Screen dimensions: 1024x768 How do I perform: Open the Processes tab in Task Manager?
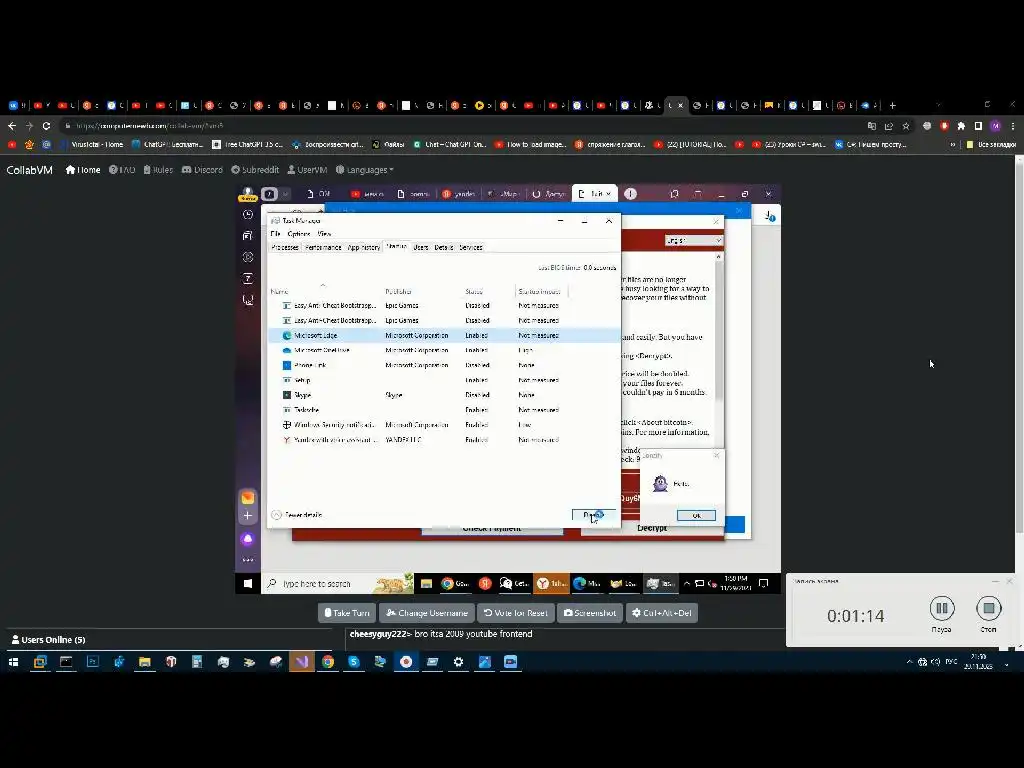(x=285, y=248)
